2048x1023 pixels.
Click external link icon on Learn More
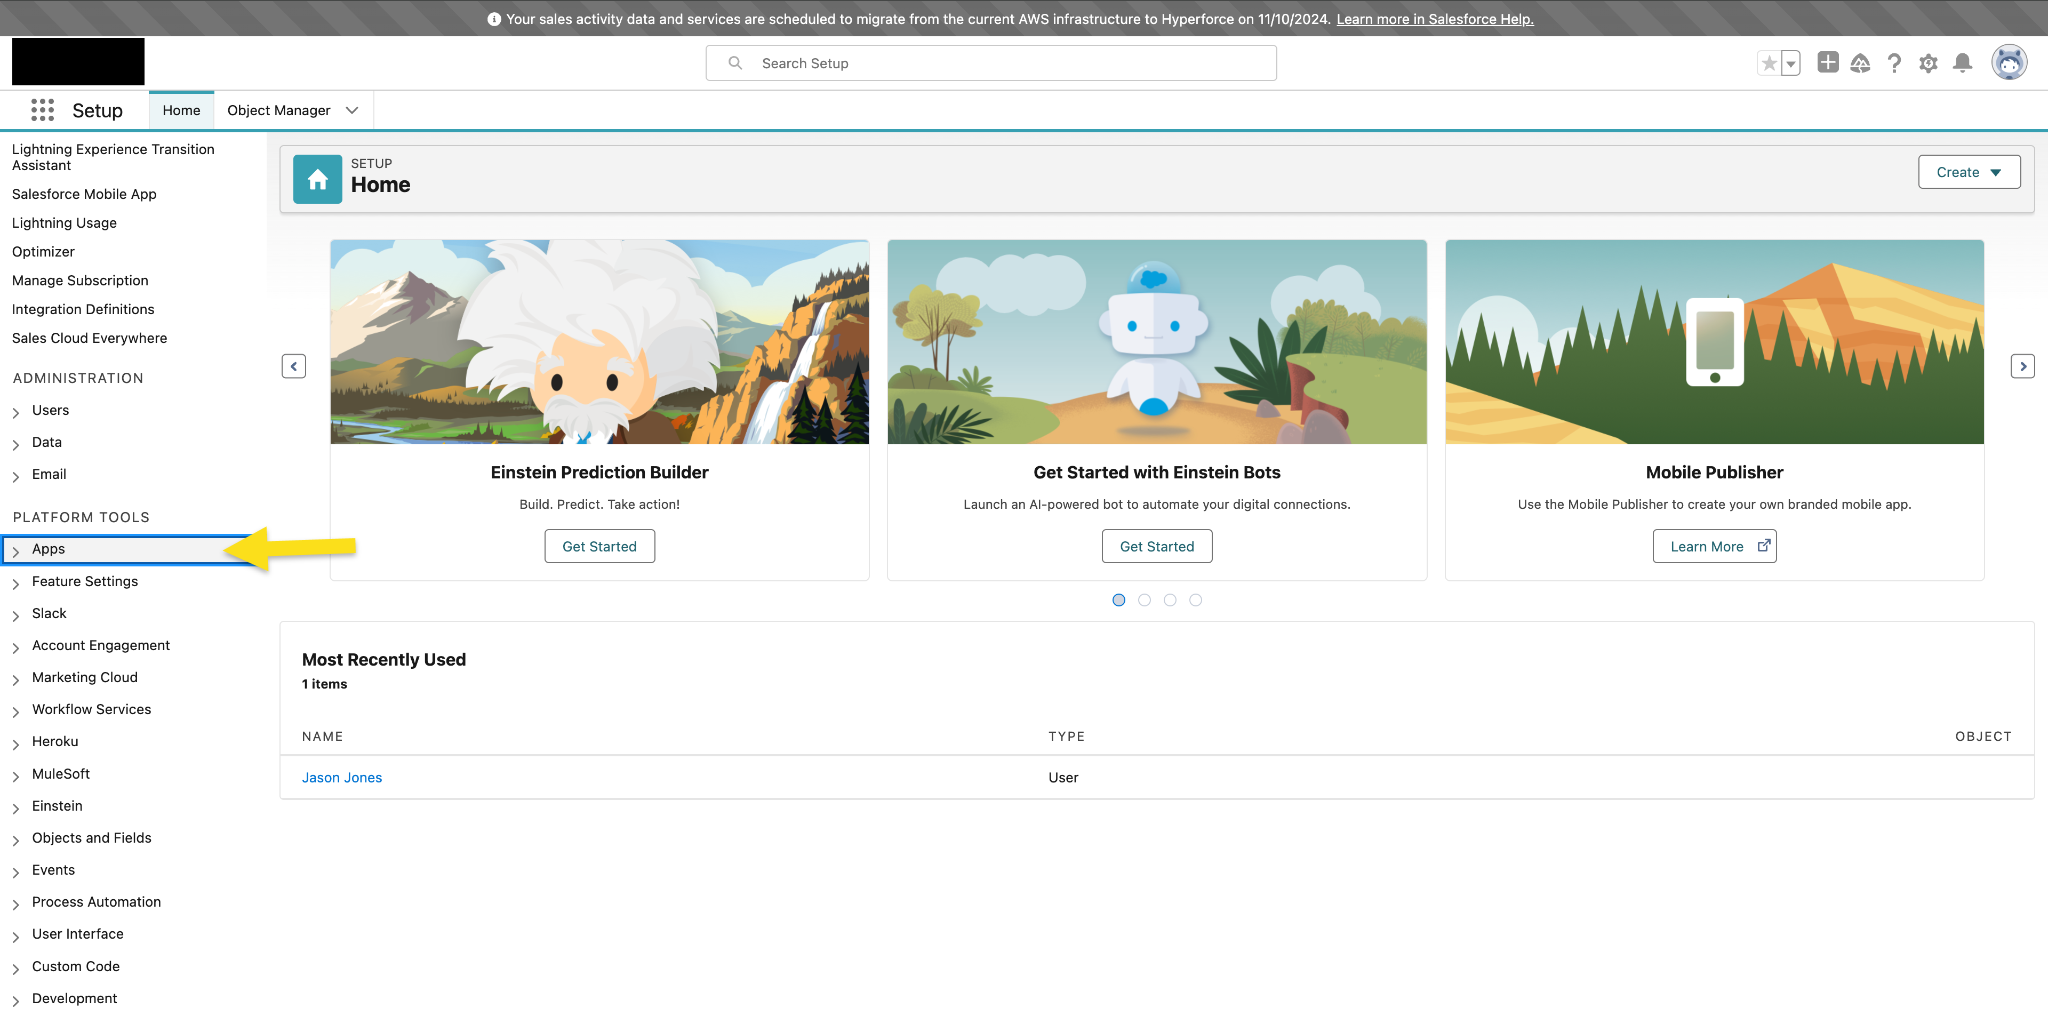[x=1764, y=546]
